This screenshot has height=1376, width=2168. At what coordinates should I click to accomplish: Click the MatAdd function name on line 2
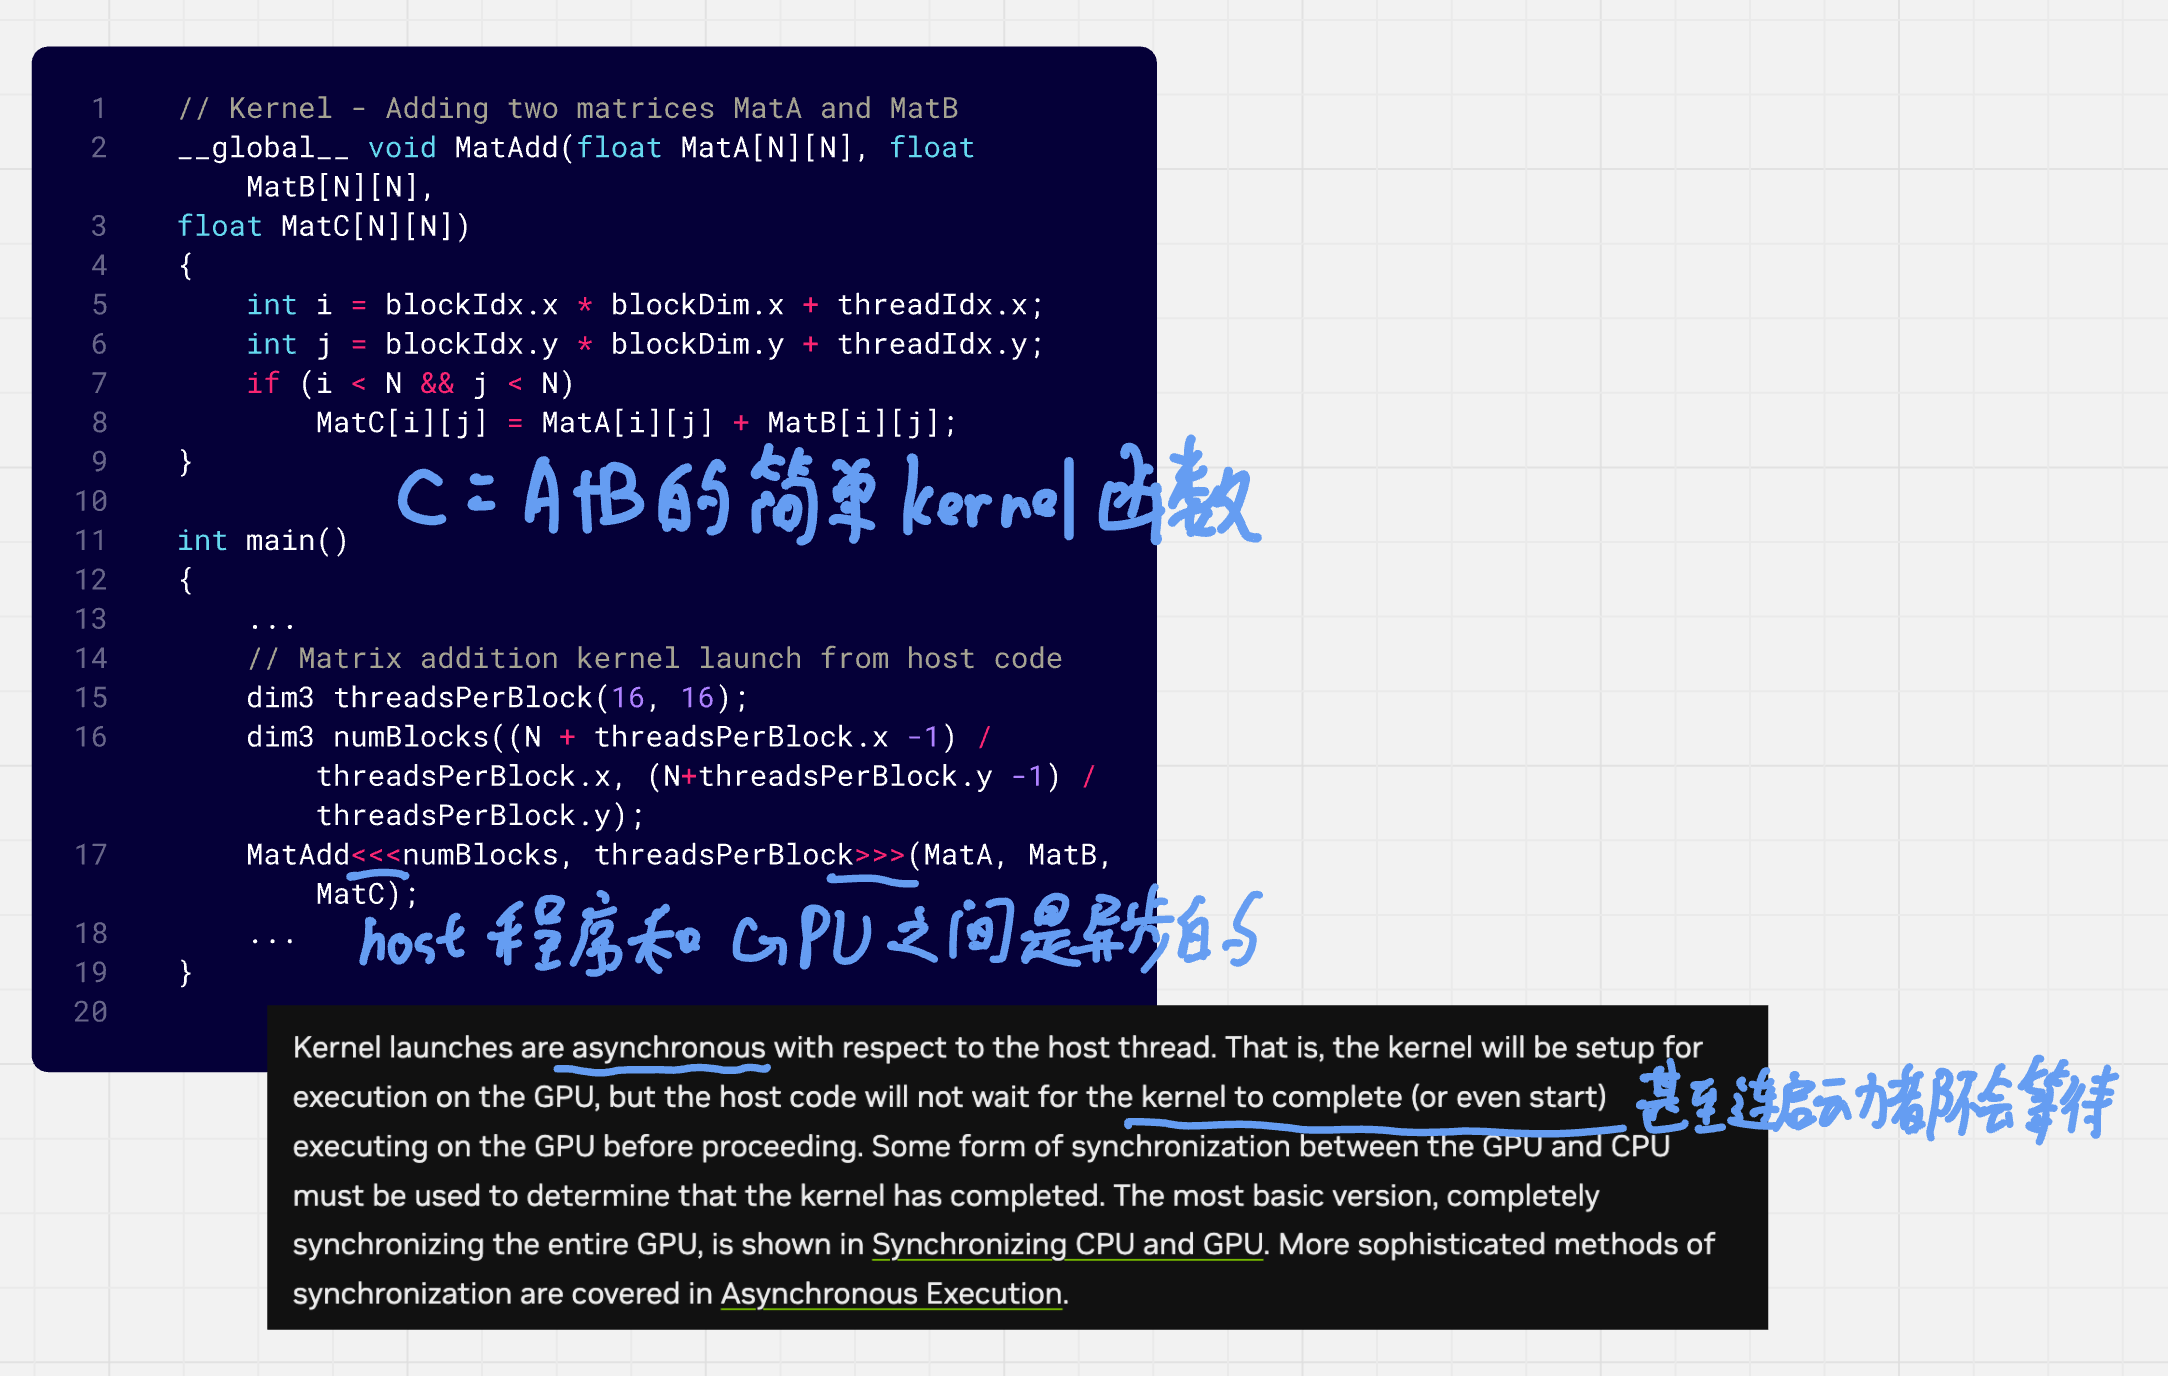[506, 148]
